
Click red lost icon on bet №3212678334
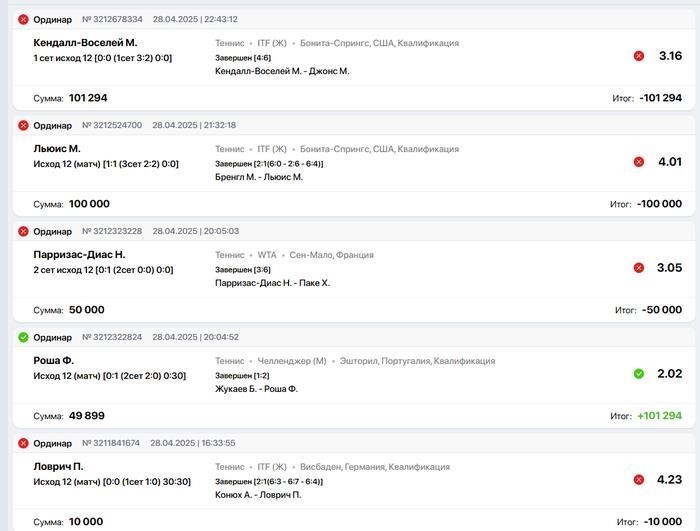[x=23, y=19]
